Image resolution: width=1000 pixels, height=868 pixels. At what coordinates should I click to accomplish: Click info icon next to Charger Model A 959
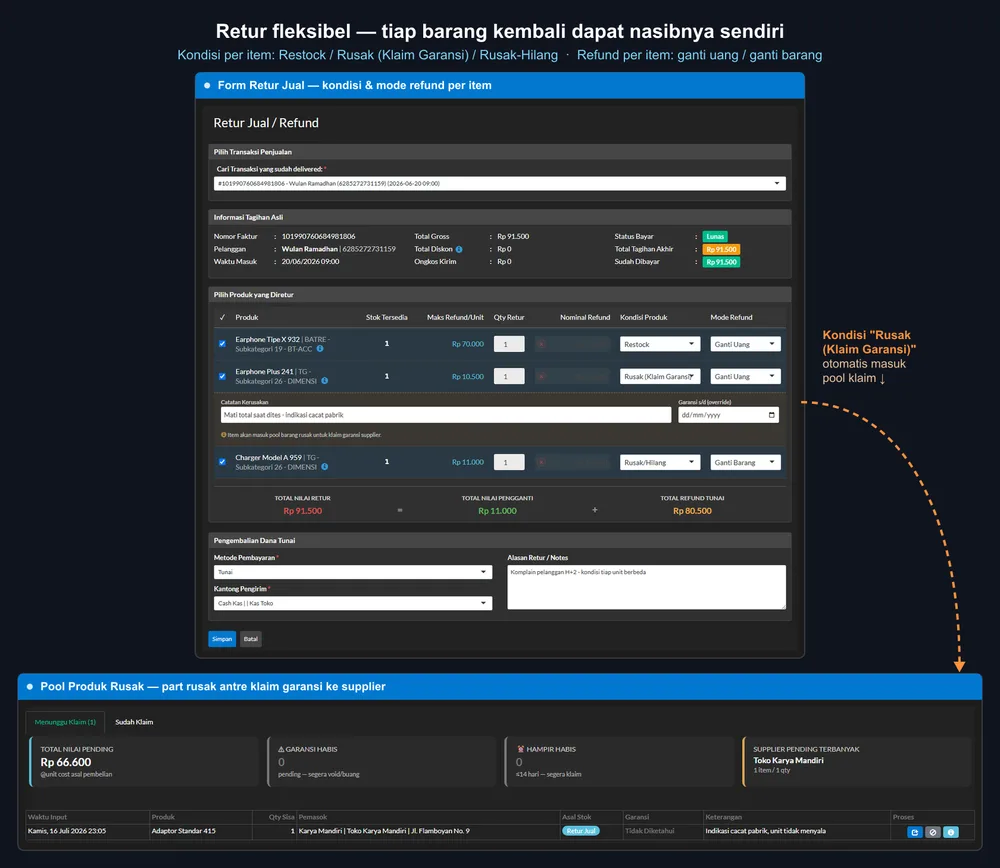325,467
